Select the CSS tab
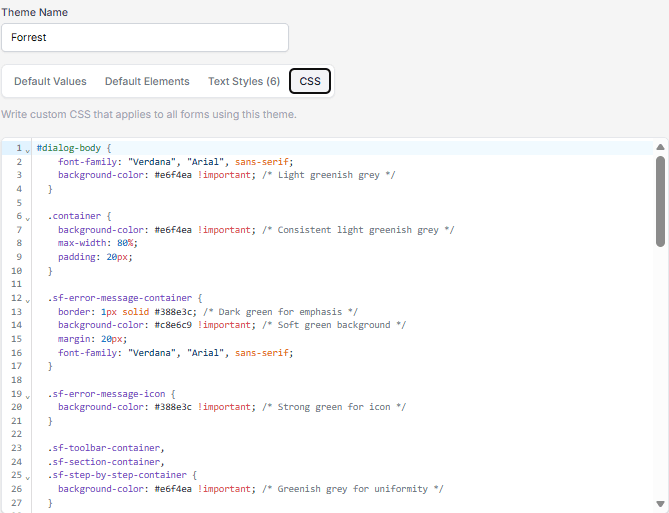Viewport: 669px width, 513px height. [310, 81]
